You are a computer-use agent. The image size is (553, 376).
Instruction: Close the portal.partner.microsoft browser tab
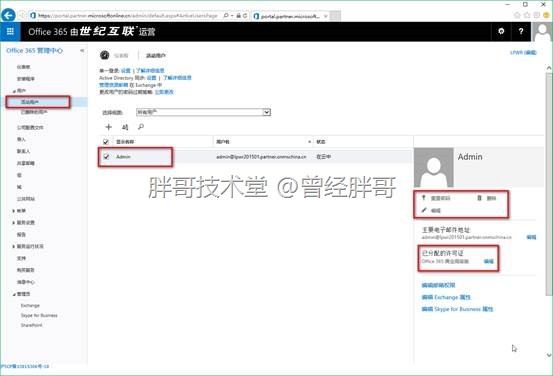326,16
